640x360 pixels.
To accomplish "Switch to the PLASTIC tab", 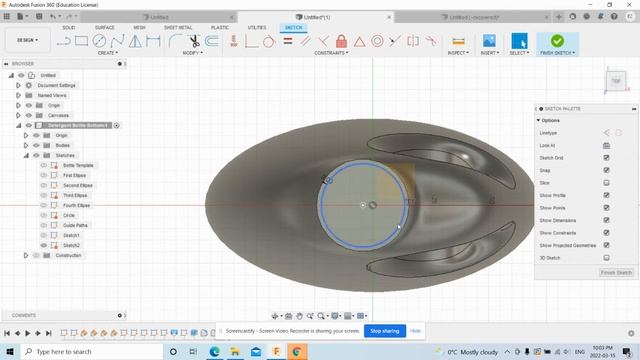I will click(x=220, y=27).
